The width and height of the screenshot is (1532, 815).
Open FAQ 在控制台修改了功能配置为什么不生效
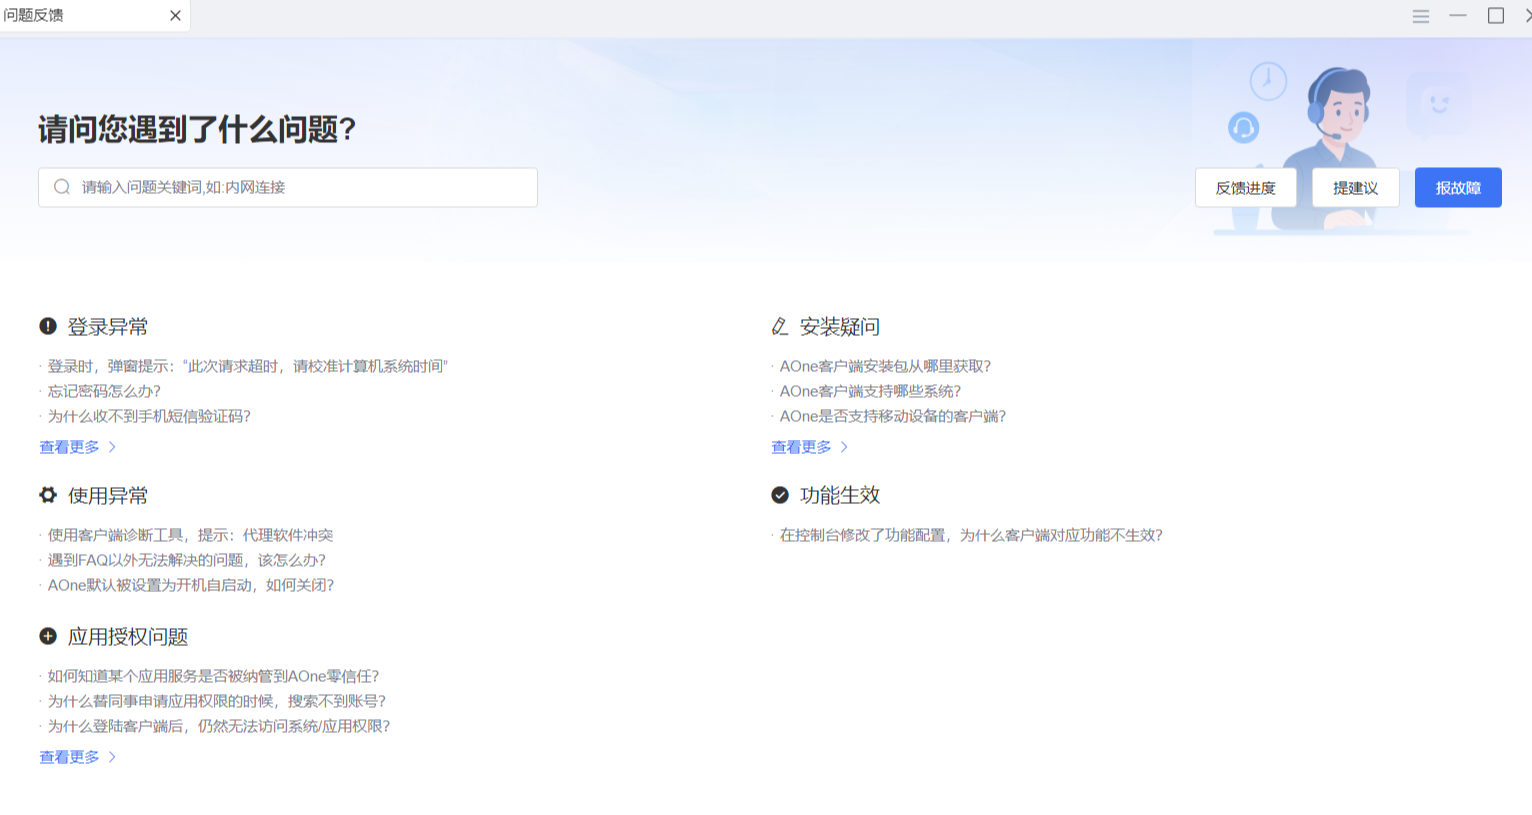971,535
